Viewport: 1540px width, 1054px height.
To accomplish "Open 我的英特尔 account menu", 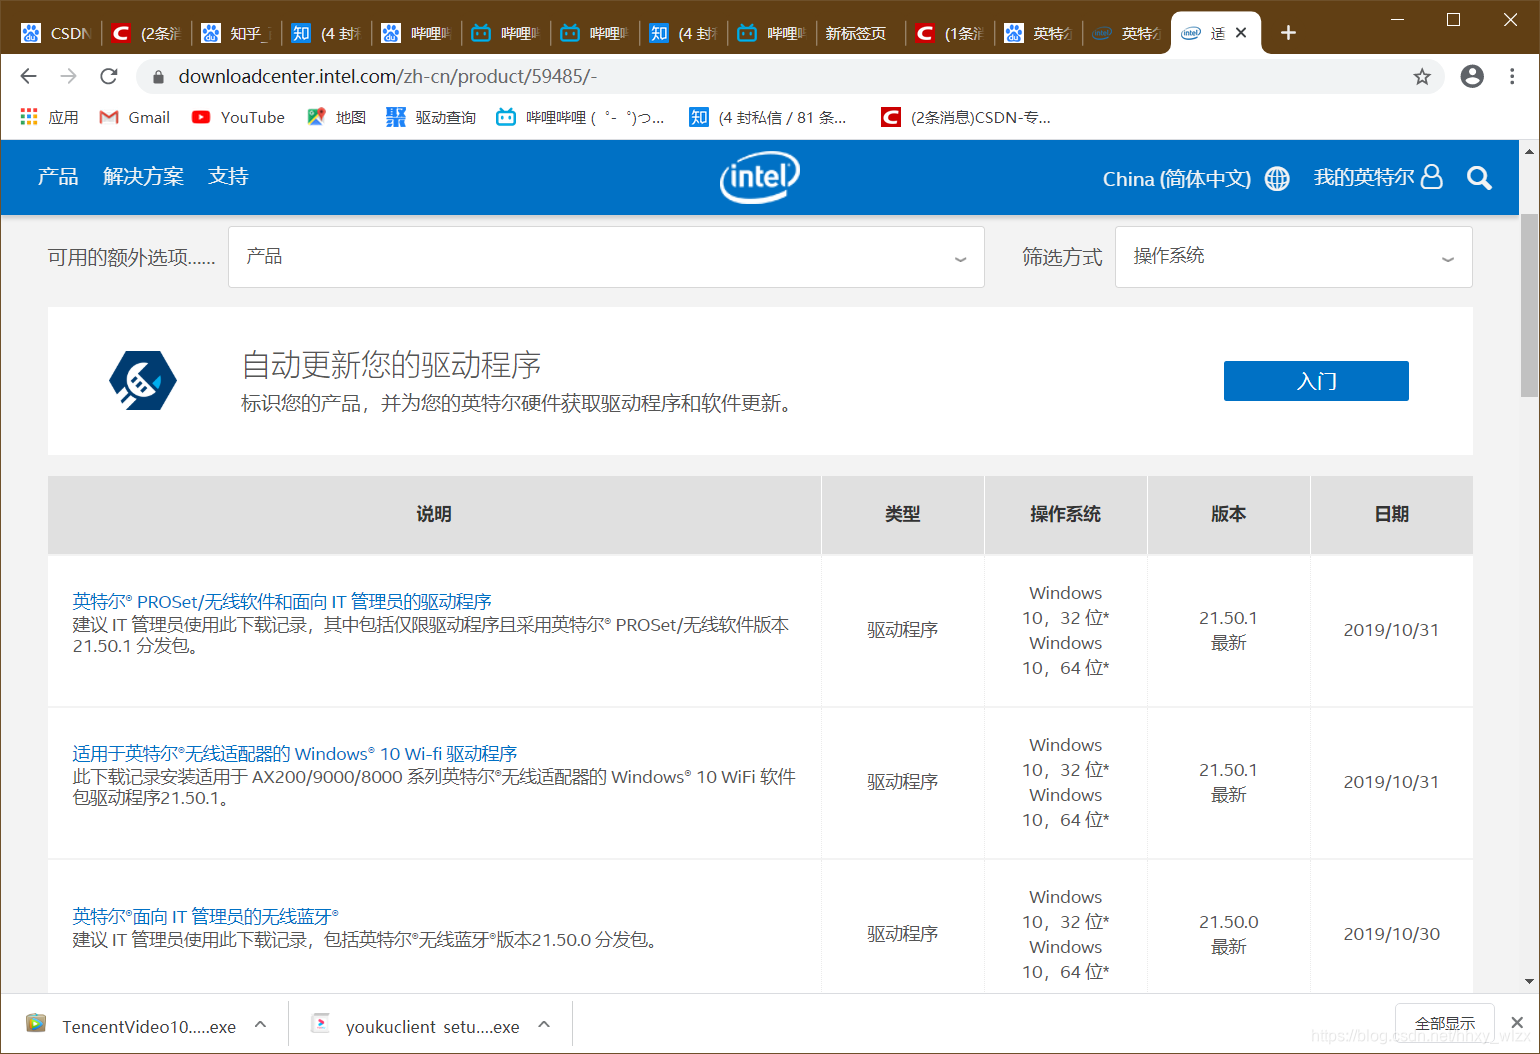I will pyautogui.click(x=1378, y=177).
